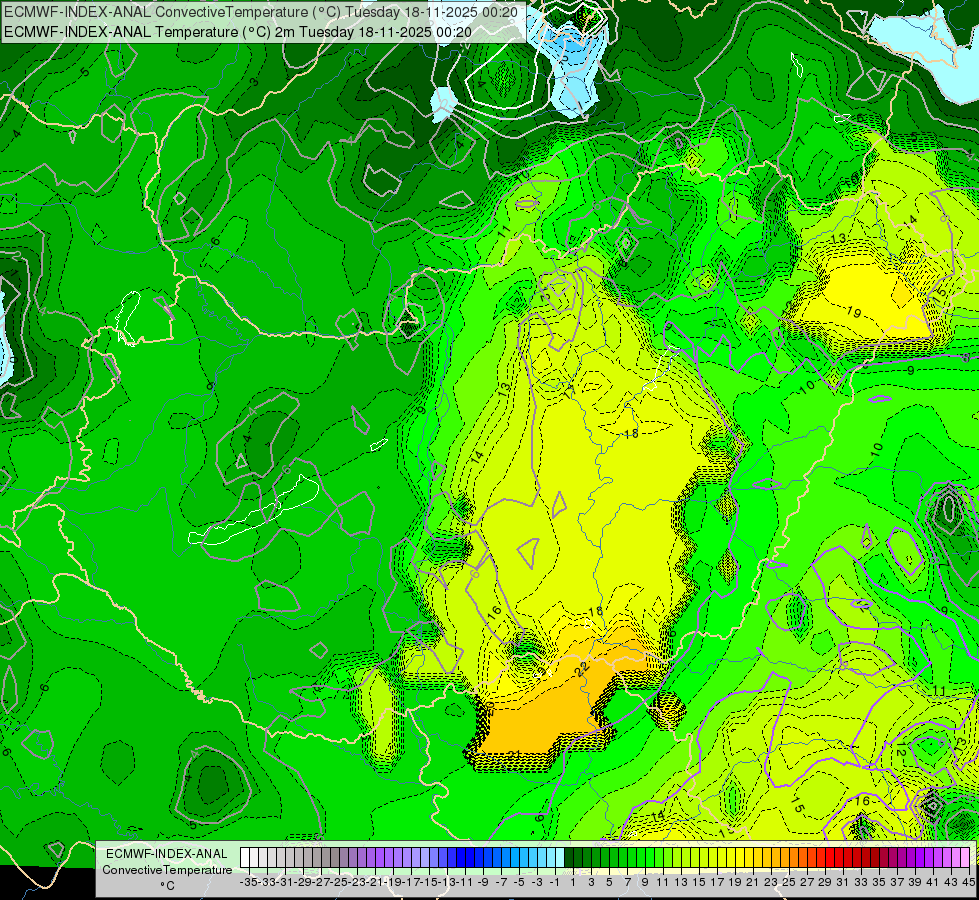The width and height of the screenshot is (979, 900).
Task: Click the pink swatch above legend value 45
Action: [x=965, y=858]
